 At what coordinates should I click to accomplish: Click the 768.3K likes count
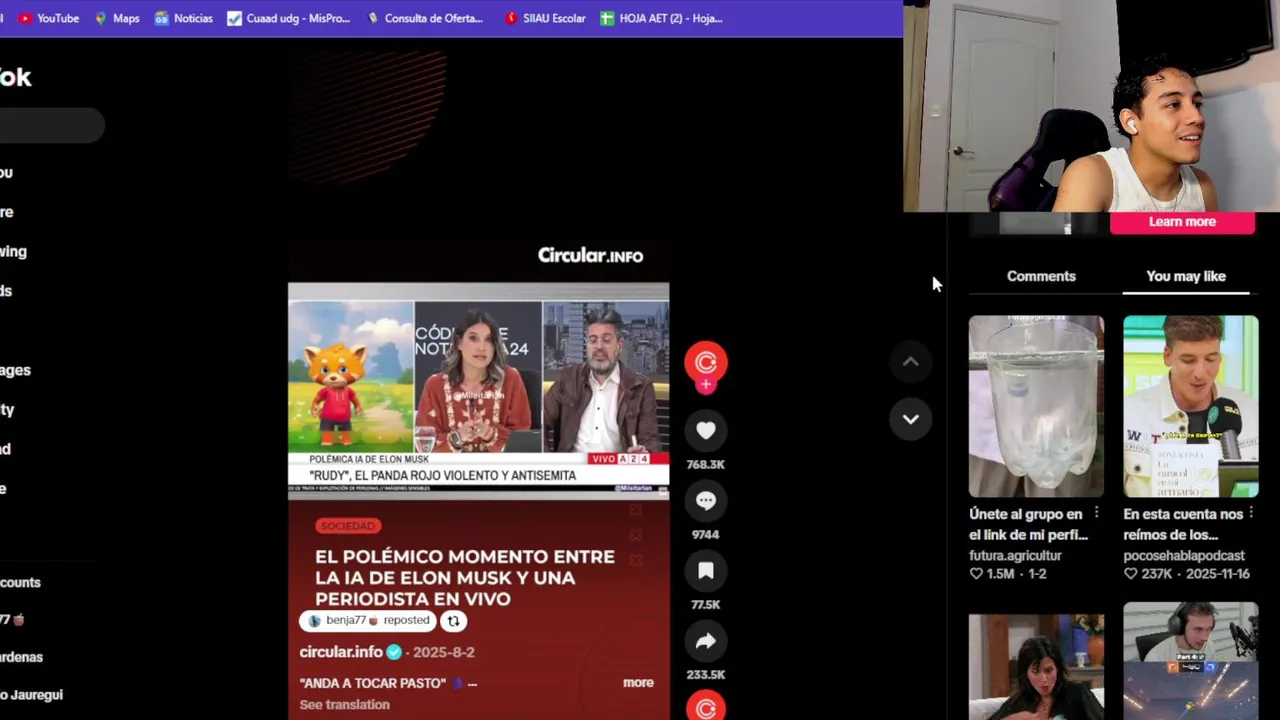click(x=706, y=464)
